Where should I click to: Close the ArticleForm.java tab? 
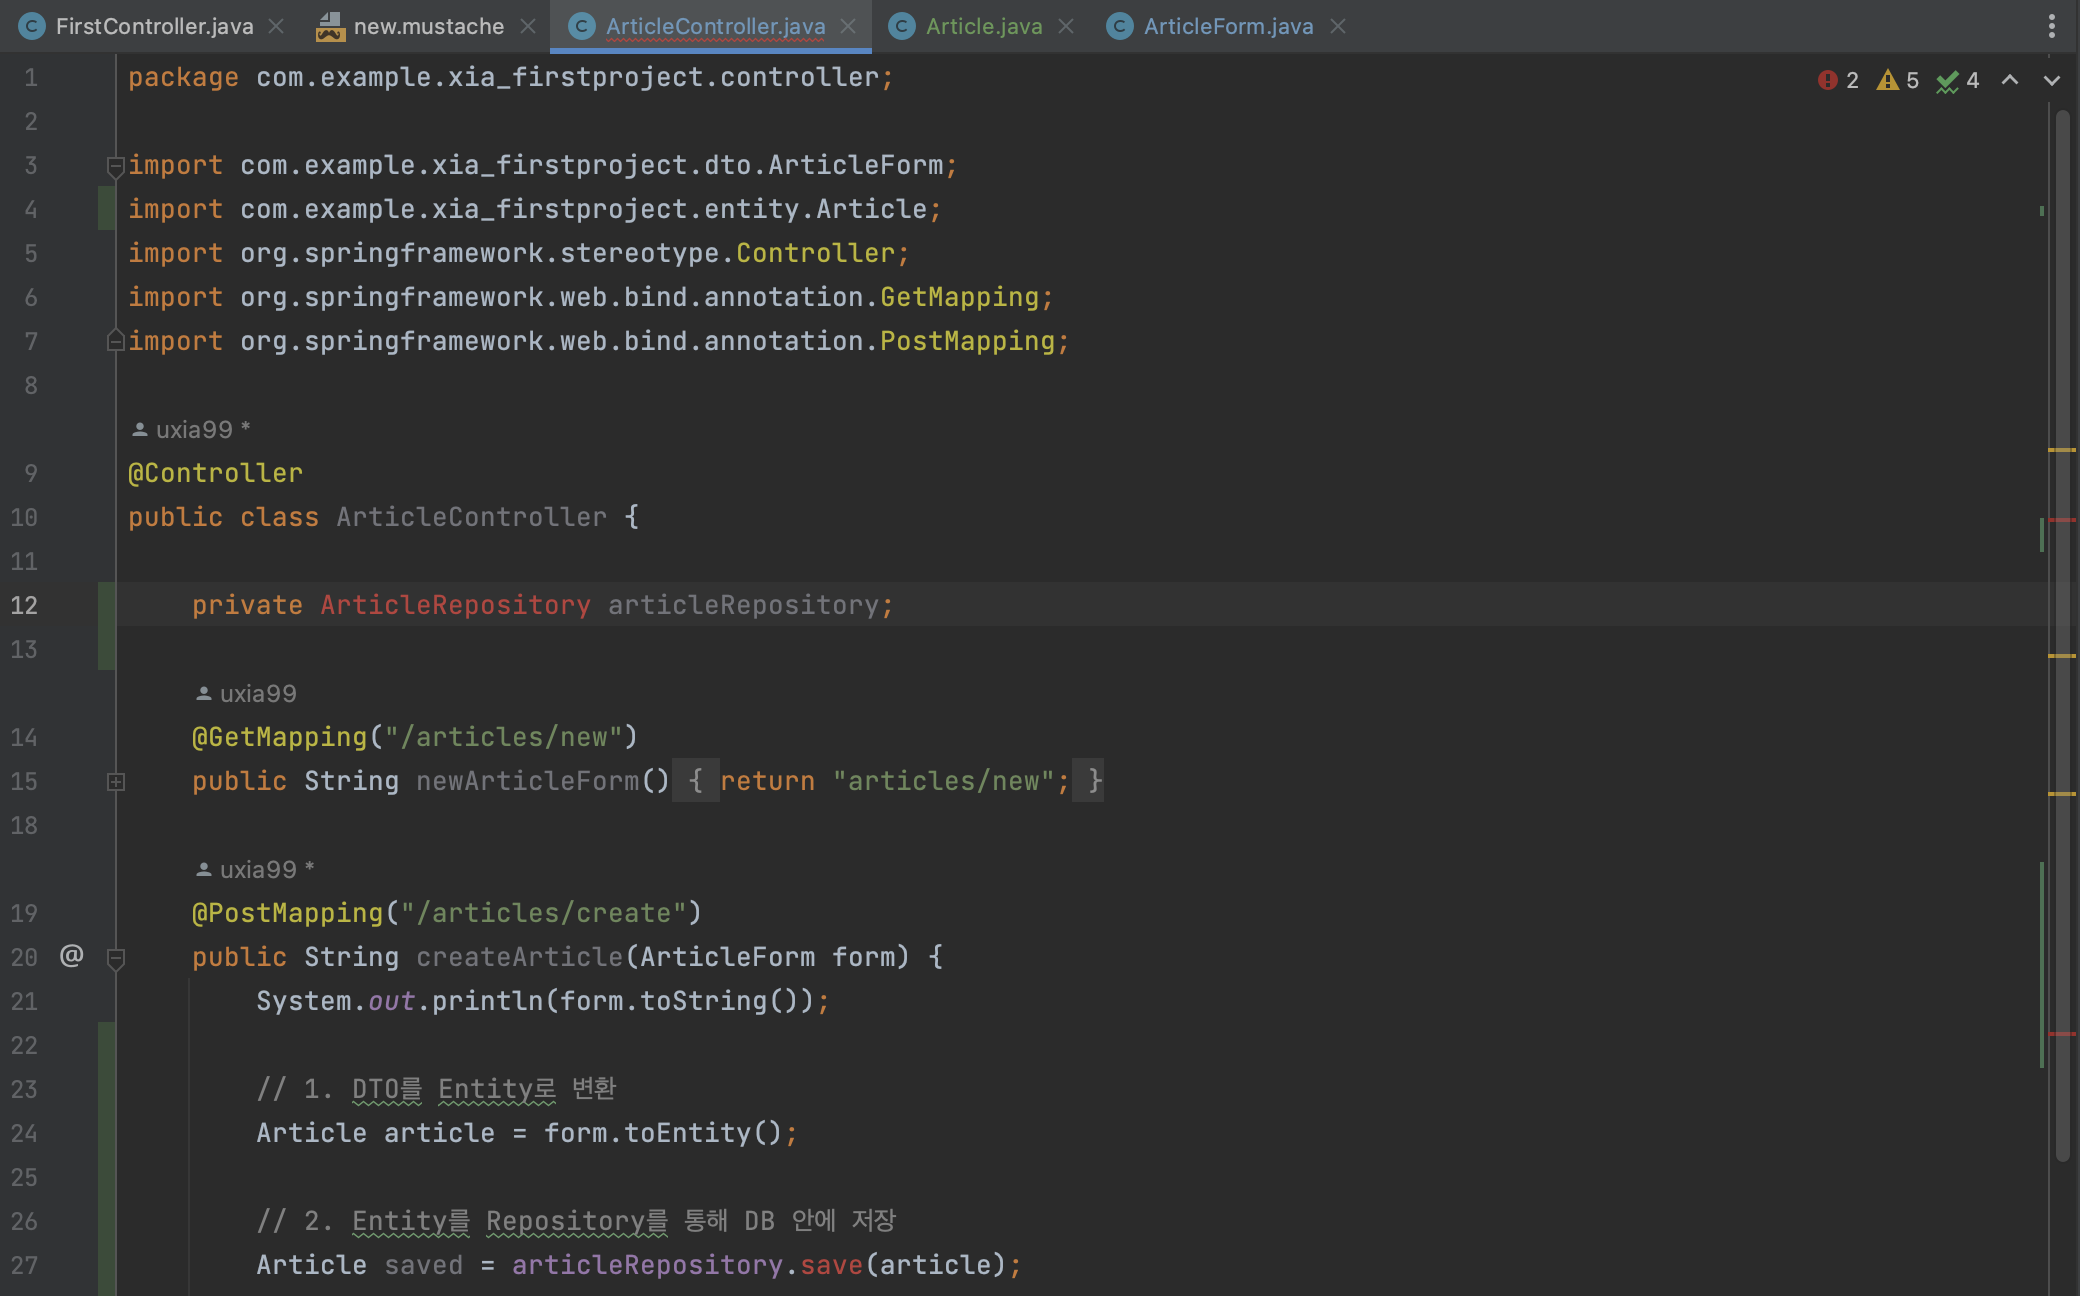point(1338,26)
